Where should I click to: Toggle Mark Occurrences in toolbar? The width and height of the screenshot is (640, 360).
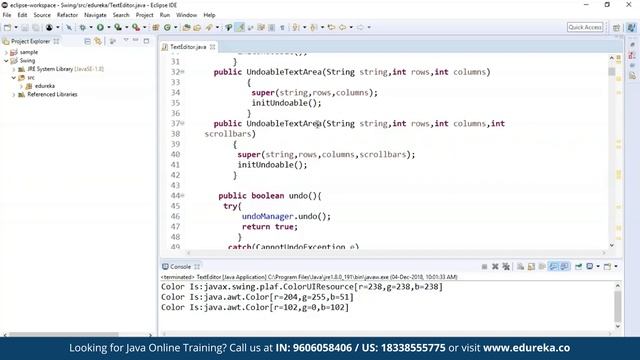[240, 27]
